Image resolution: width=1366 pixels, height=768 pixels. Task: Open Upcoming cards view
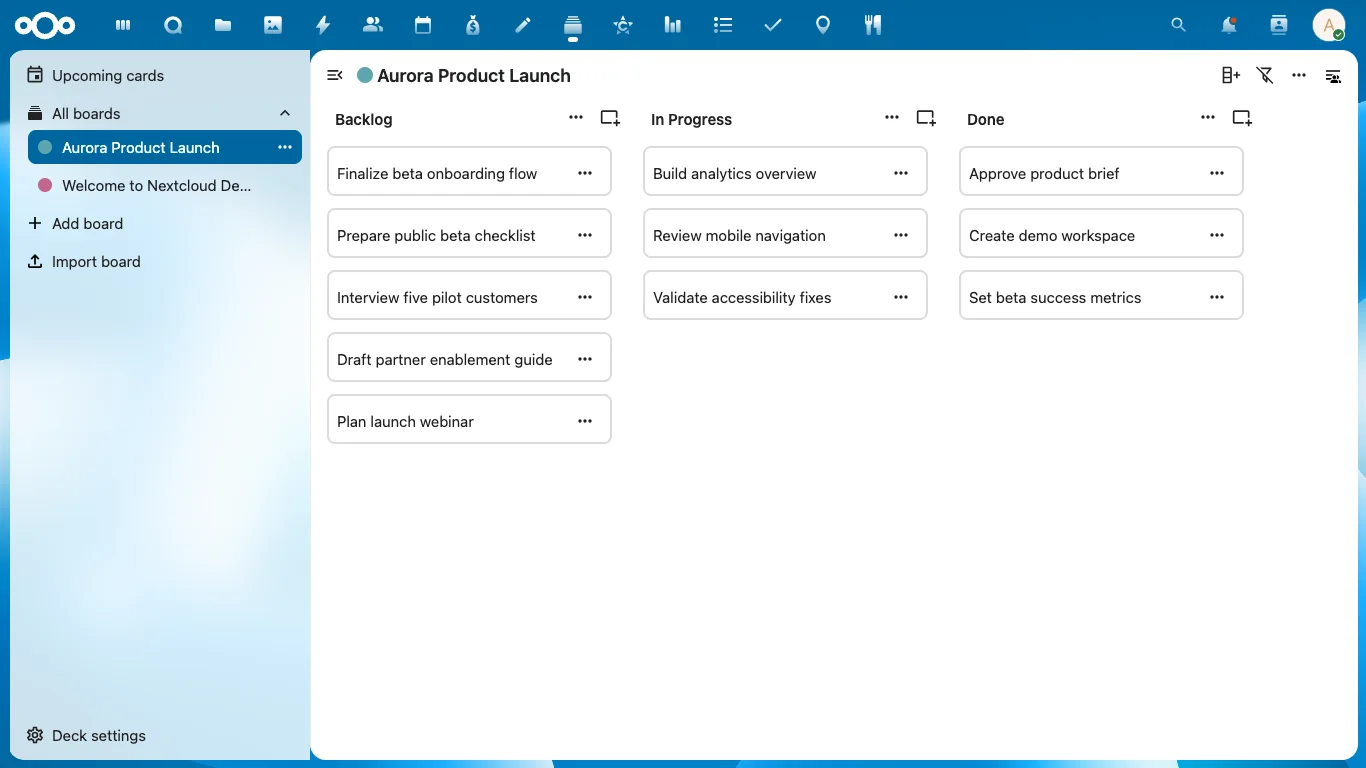pyautogui.click(x=165, y=75)
